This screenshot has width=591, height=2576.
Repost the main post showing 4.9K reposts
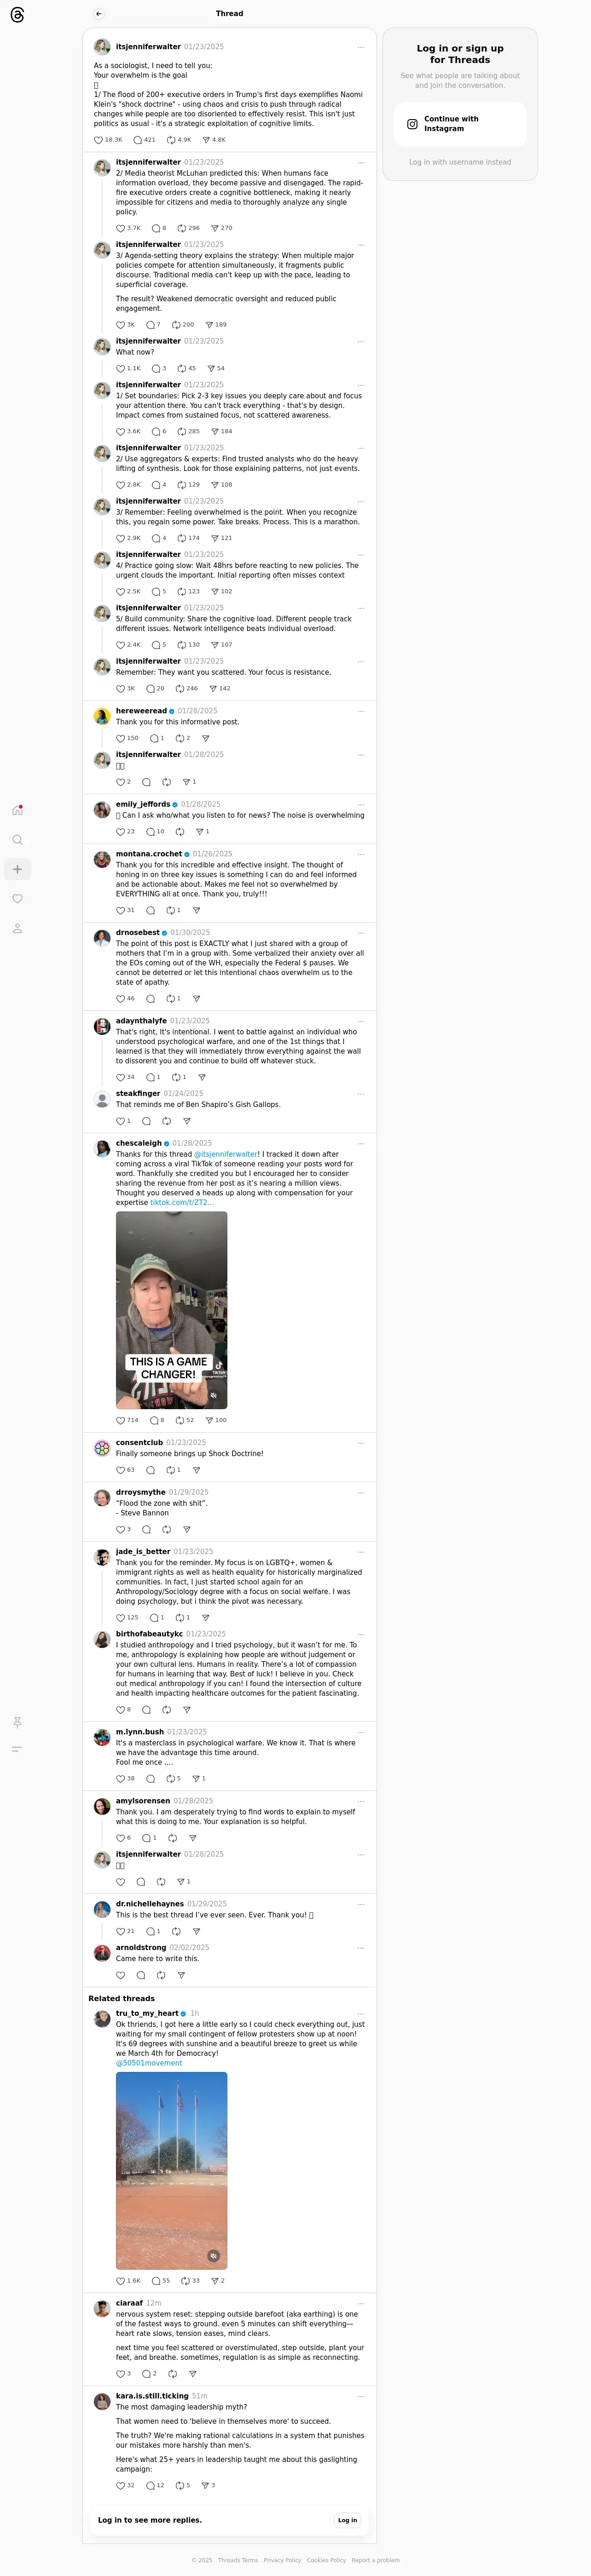[x=171, y=140]
